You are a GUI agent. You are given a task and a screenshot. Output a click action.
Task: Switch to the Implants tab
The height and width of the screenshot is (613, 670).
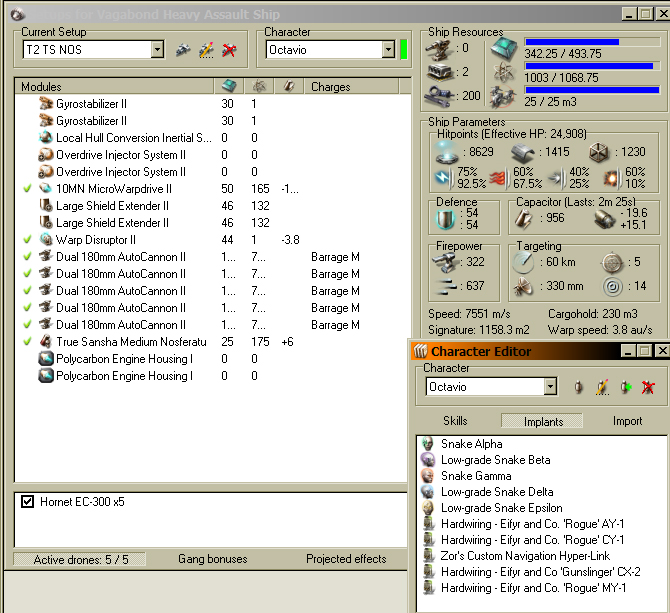pyautogui.click(x=543, y=421)
